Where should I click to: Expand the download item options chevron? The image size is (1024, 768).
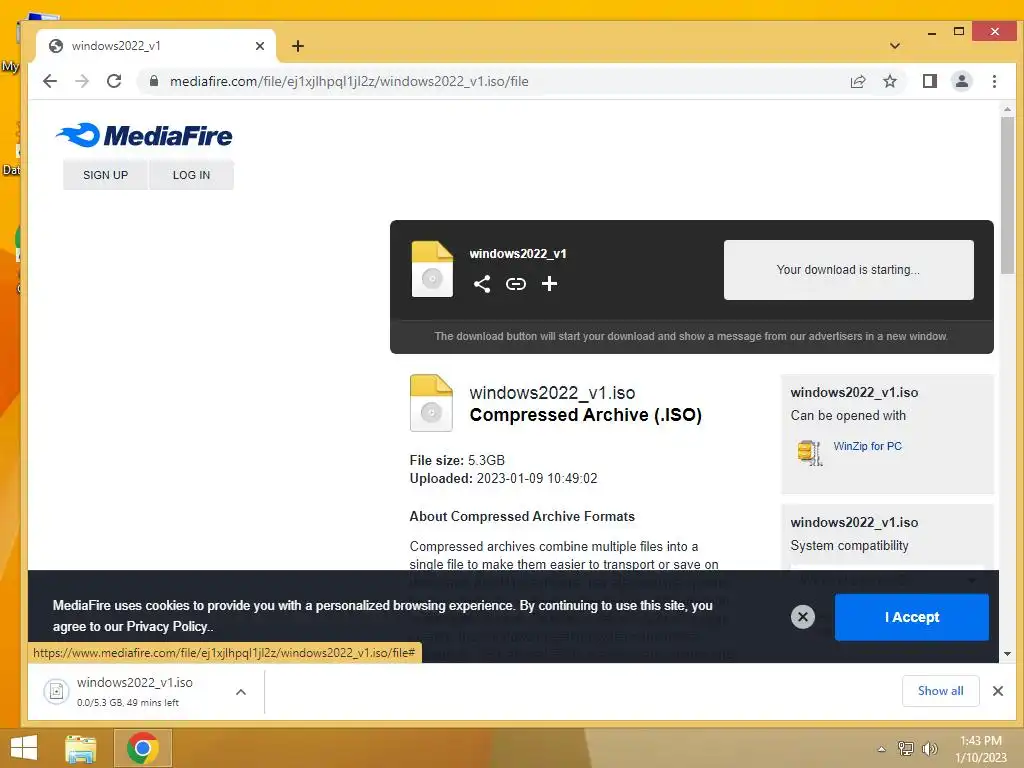click(x=241, y=692)
